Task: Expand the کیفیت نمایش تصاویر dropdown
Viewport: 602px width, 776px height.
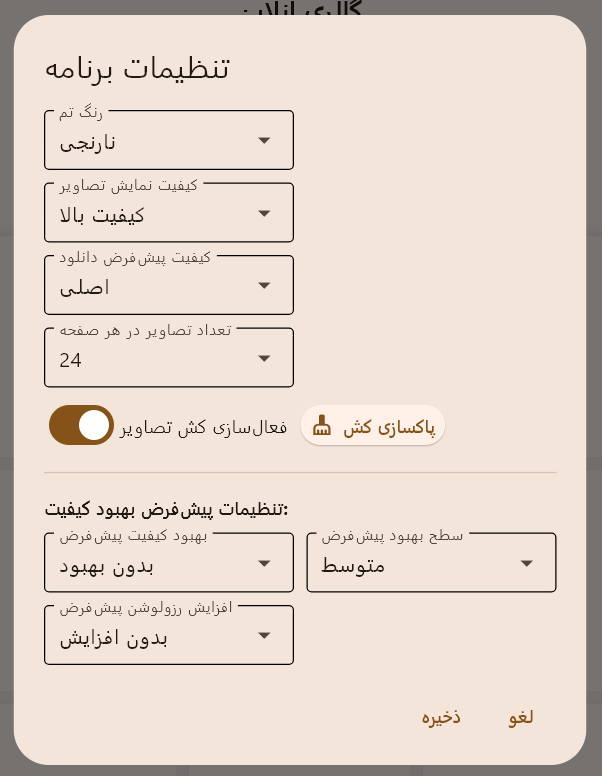Action: pyautogui.click(x=168, y=213)
